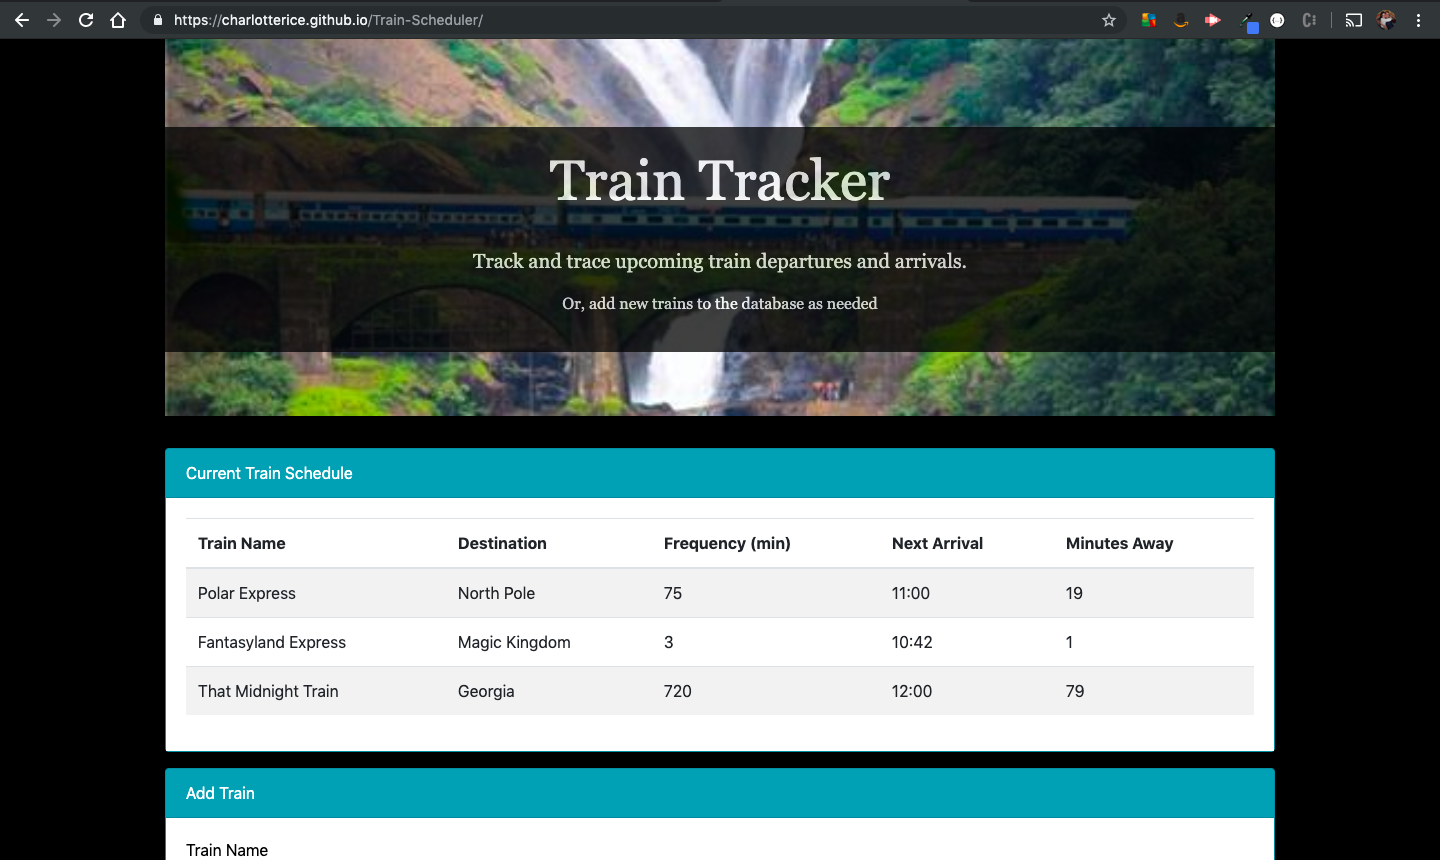Open the browser home page
Screen dimensions: 1440x860
pos(118,20)
